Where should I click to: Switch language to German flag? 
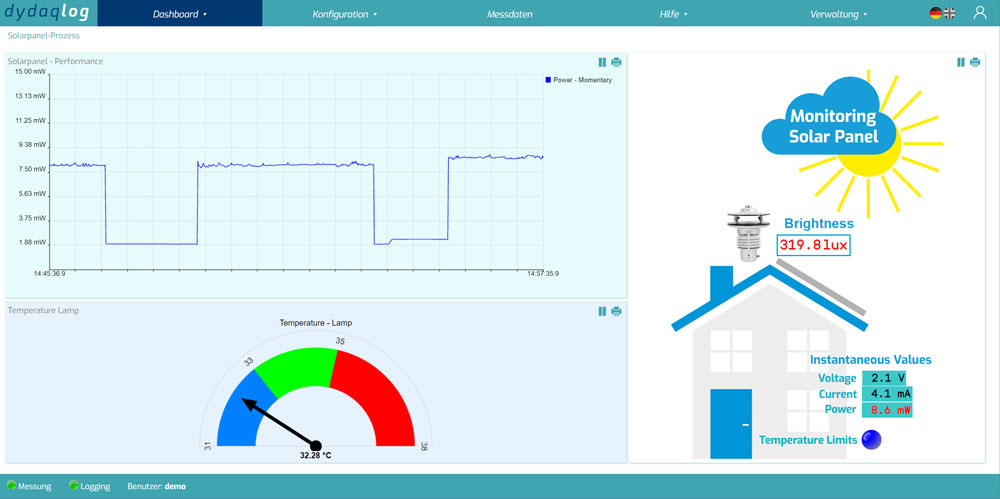[x=936, y=13]
